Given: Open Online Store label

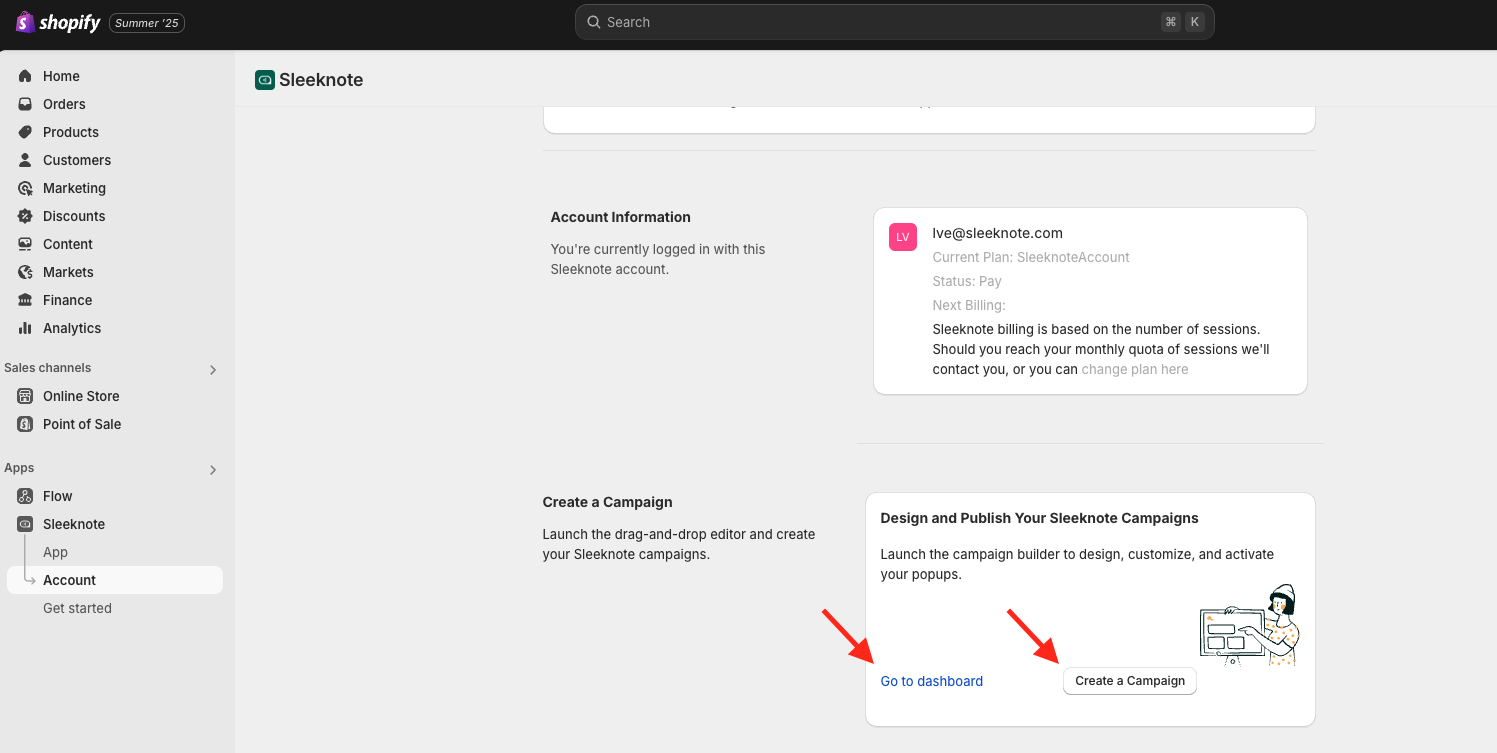Looking at the screenshot, I should point(81,396).
